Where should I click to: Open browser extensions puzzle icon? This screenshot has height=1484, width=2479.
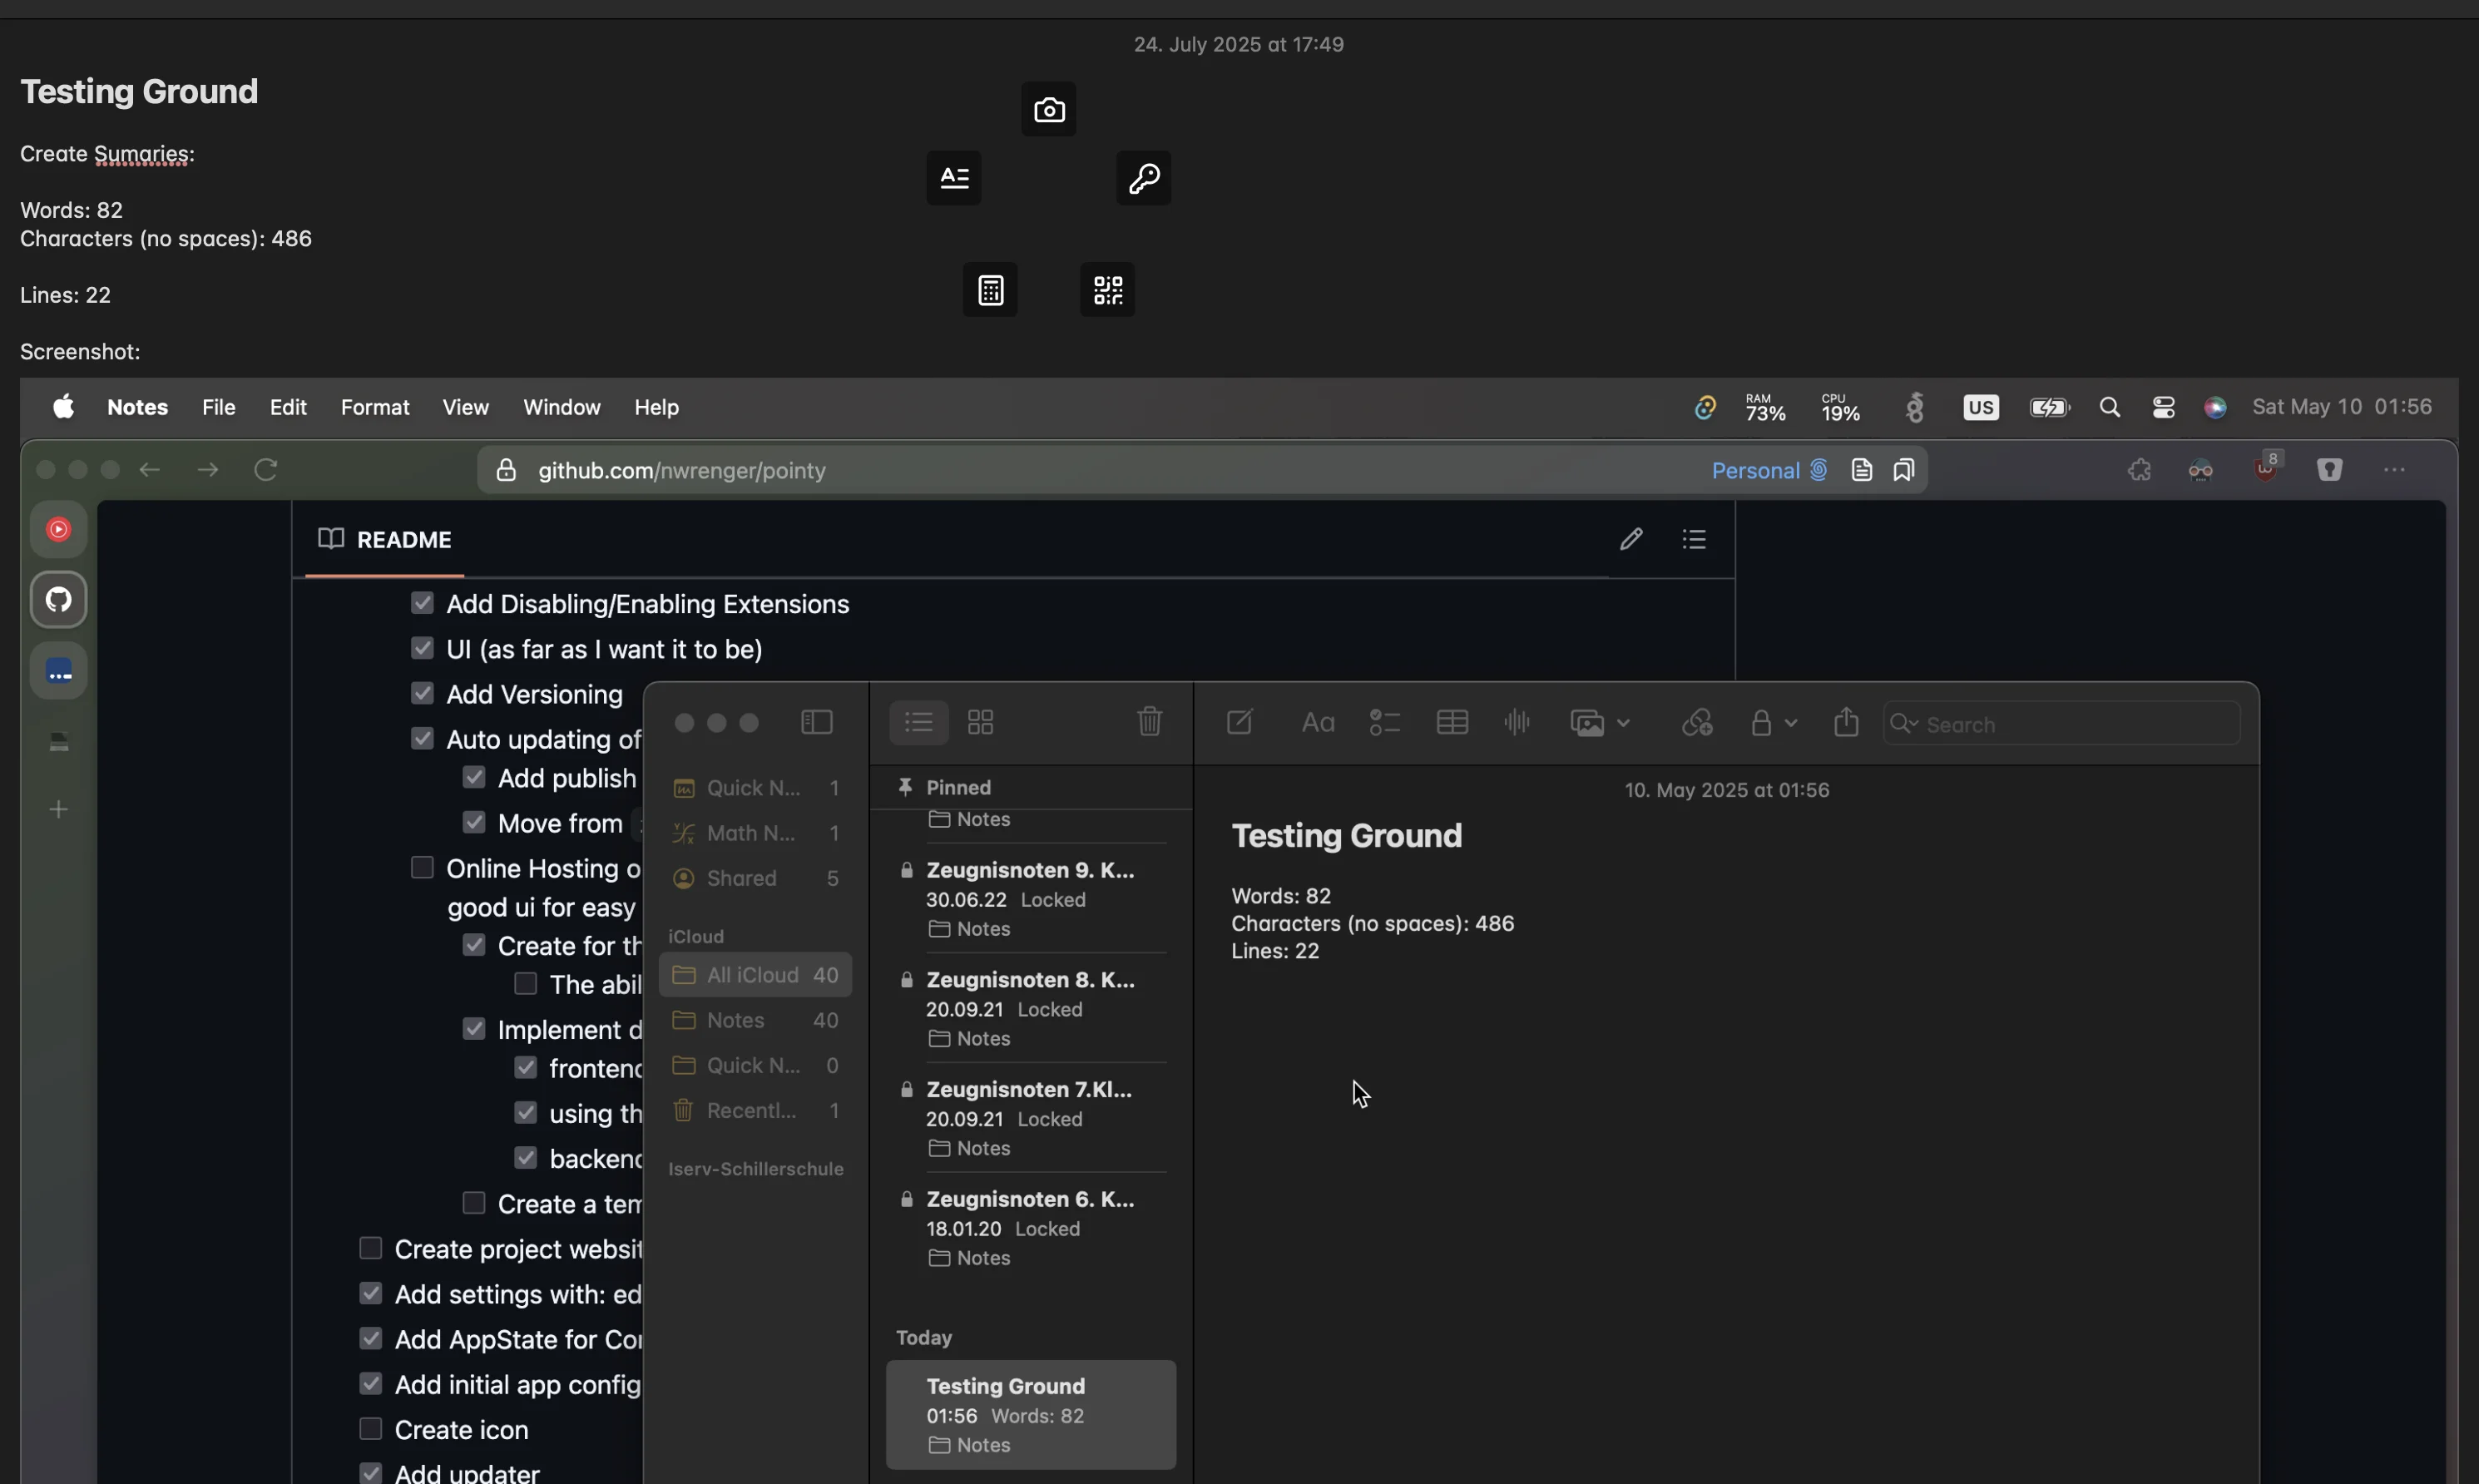(x=2139, y=469)
